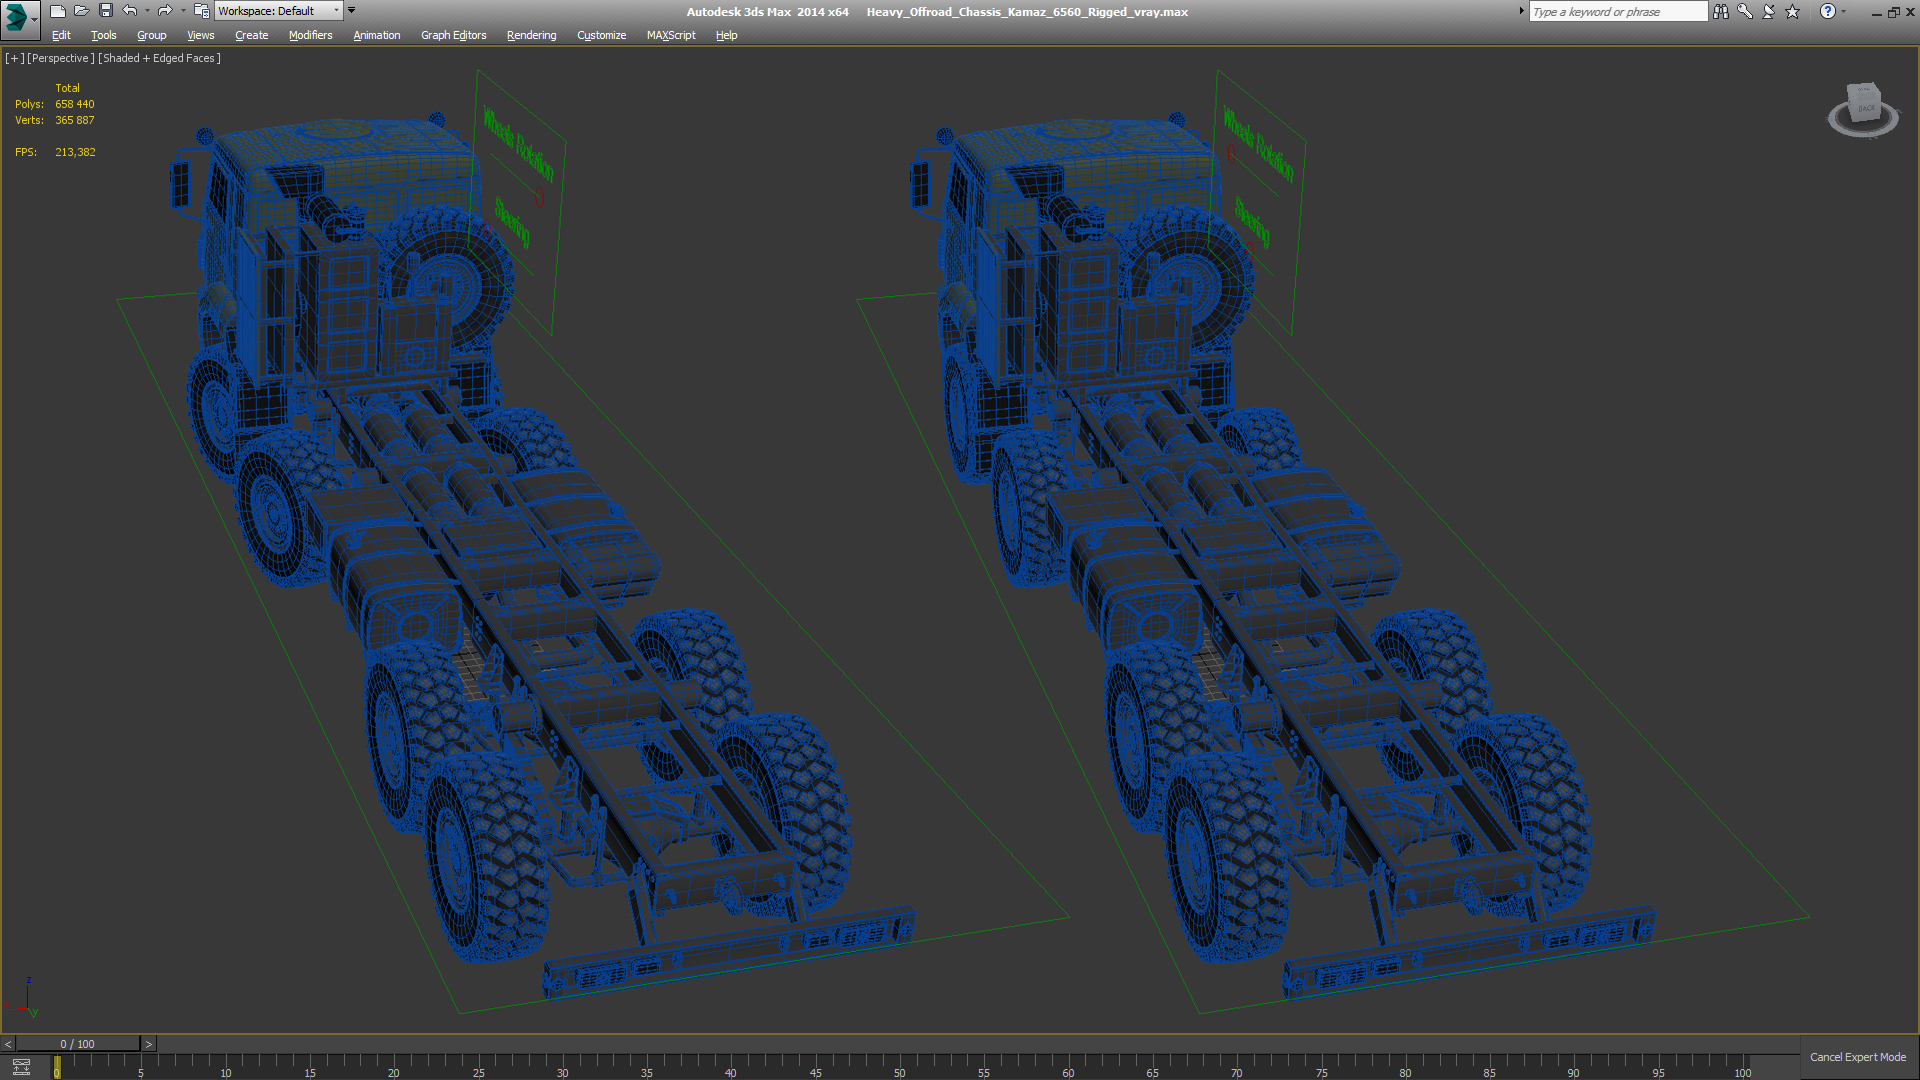Open the Rendering menu
This screenshot has height=1080, width=1920.
tap(532, 35)
